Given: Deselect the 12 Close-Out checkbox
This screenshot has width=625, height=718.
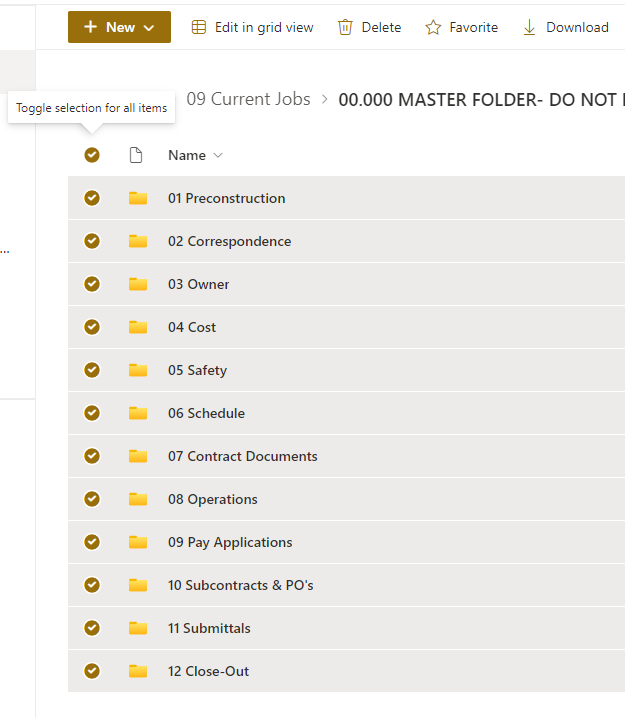Looking at the screenshot, I should pos(92,671).
